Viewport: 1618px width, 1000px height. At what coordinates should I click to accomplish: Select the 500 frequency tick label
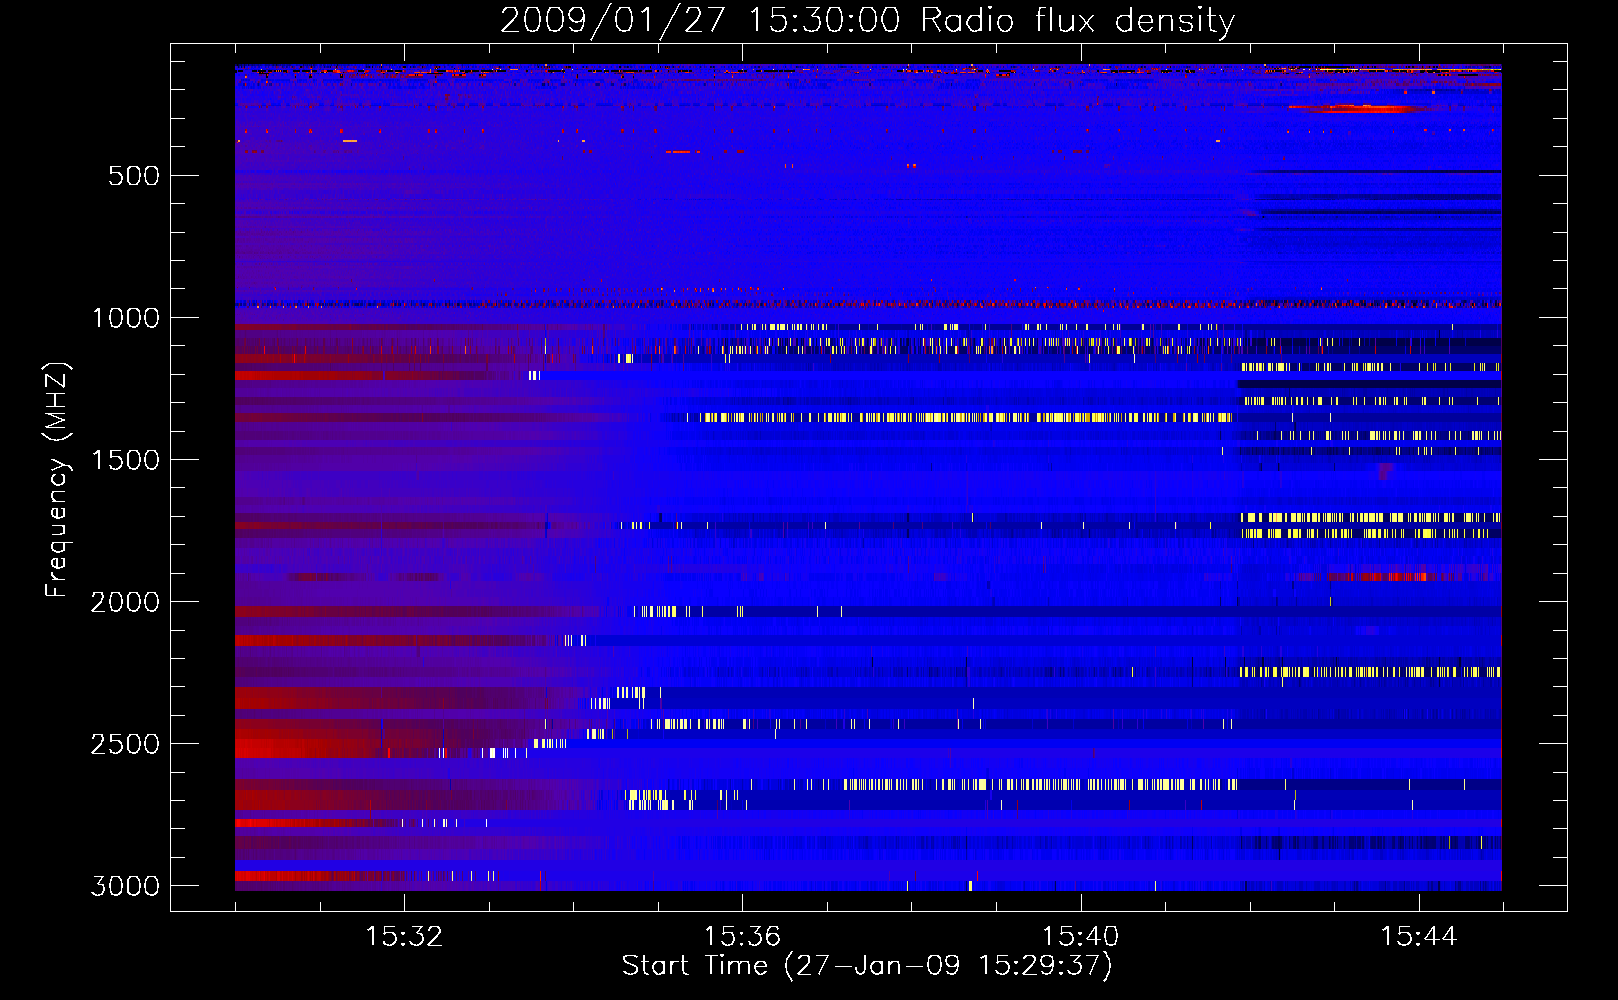(x=133, y=176)
